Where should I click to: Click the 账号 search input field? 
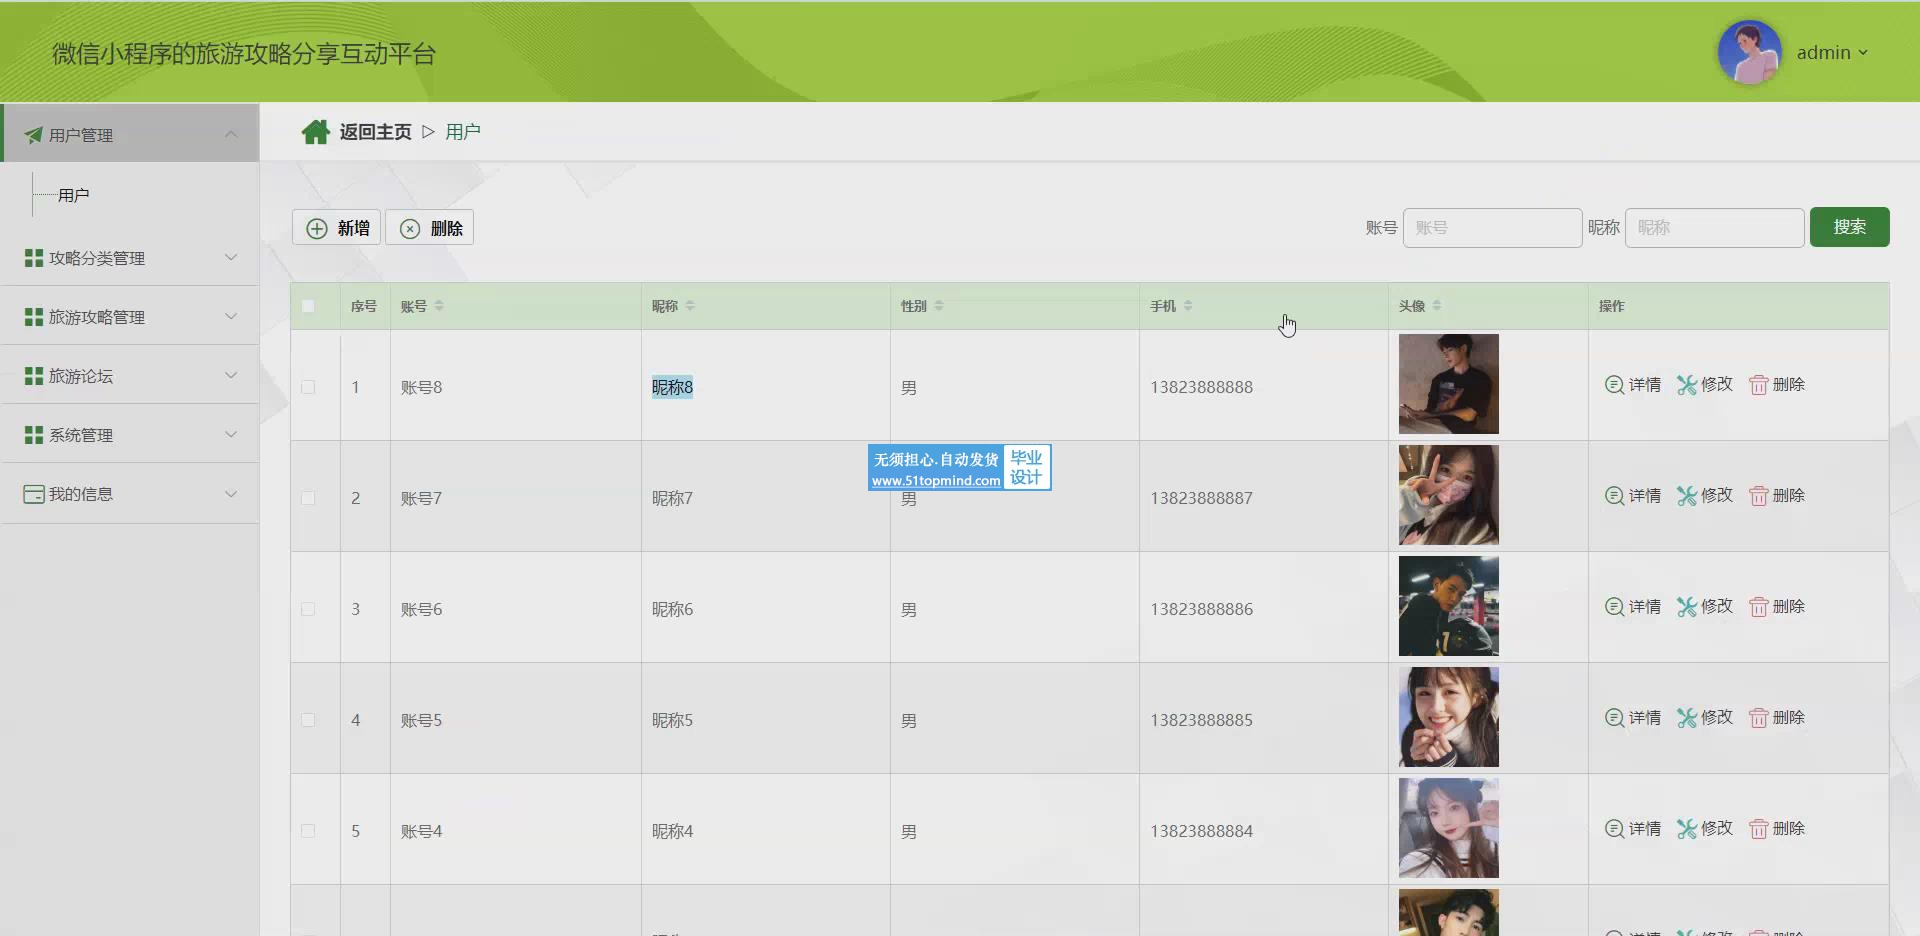coord(1492,228)
